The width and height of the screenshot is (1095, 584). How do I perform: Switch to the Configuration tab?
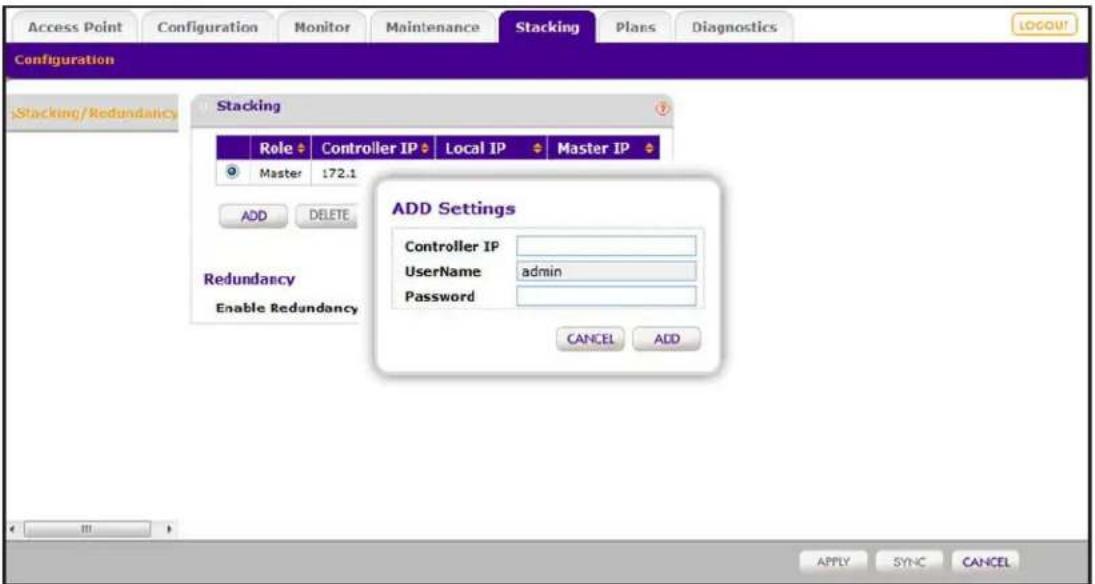click(x=207, y=28)
